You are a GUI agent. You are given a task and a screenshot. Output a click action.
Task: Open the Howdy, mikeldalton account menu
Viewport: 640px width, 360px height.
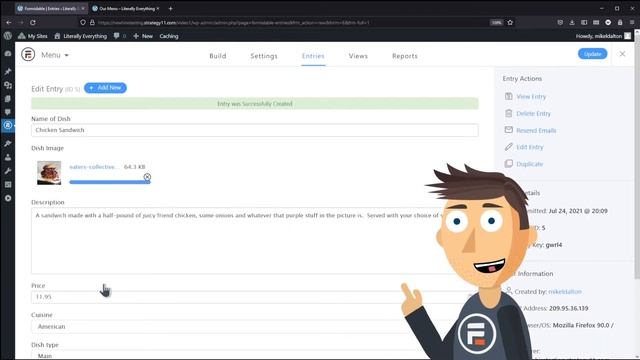(603, 36)
